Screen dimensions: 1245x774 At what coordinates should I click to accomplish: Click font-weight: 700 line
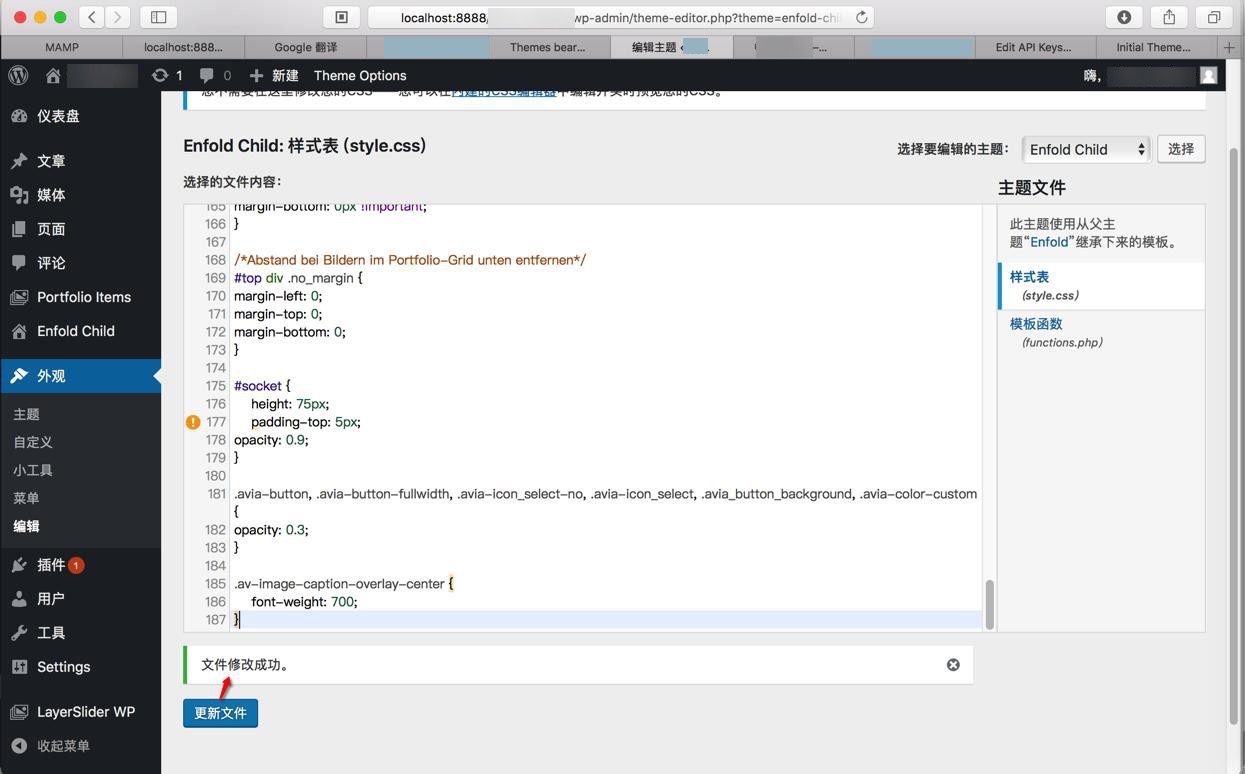pyautogui.click(x=304, y=602)
